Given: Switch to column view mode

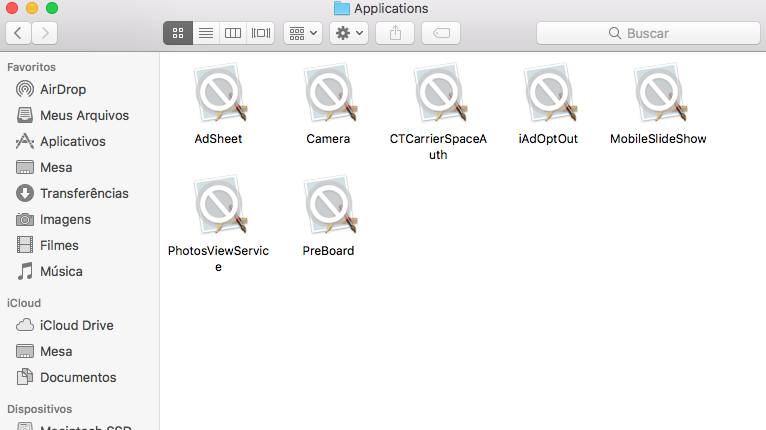Looking at the screenshot, I should (x=233, y=33).
